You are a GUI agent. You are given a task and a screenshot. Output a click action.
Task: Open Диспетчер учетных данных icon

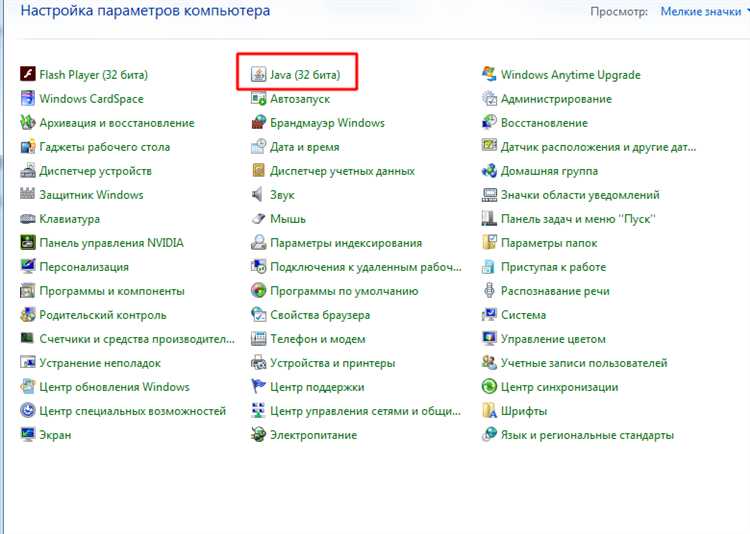point(258,170)
